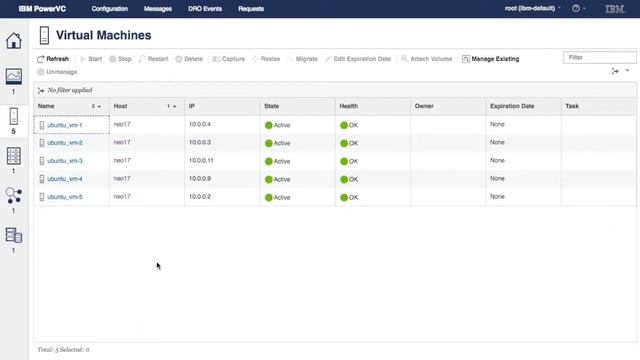Open the Messages menu

click(x=158, y=9)
